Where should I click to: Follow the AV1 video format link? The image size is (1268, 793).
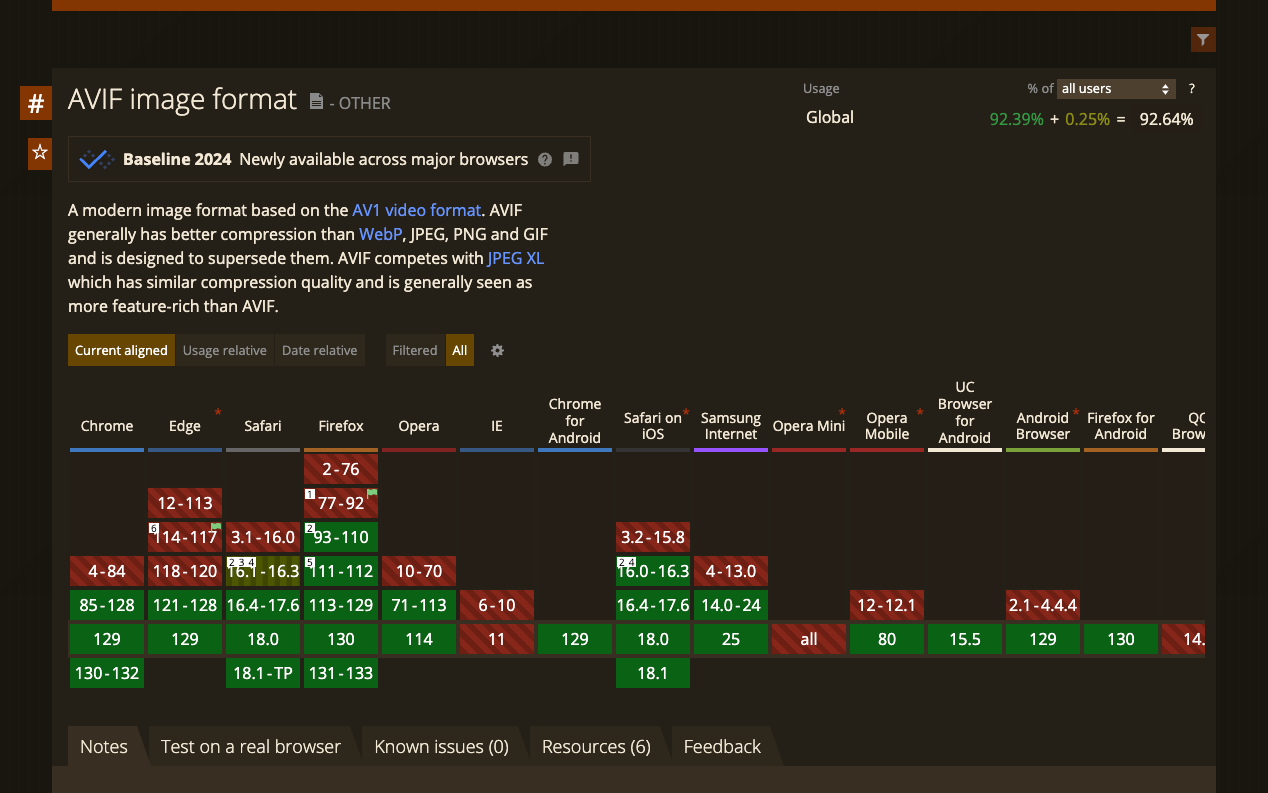point(417,210)
